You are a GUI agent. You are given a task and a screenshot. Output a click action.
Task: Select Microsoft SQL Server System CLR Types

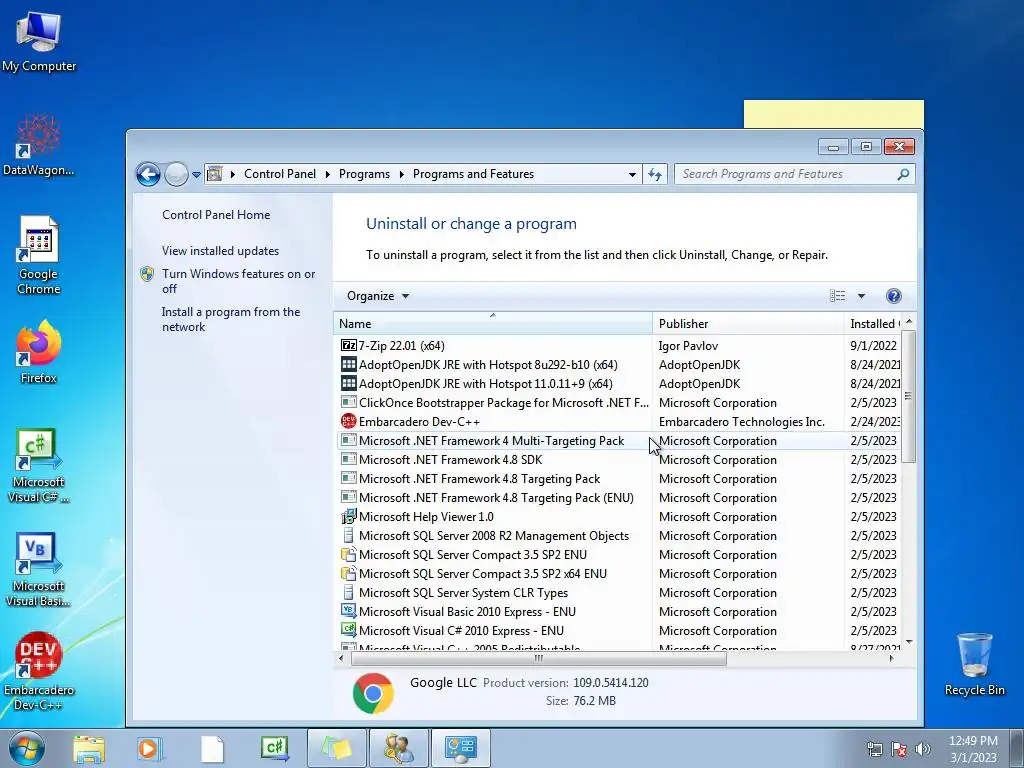(618, 592)
